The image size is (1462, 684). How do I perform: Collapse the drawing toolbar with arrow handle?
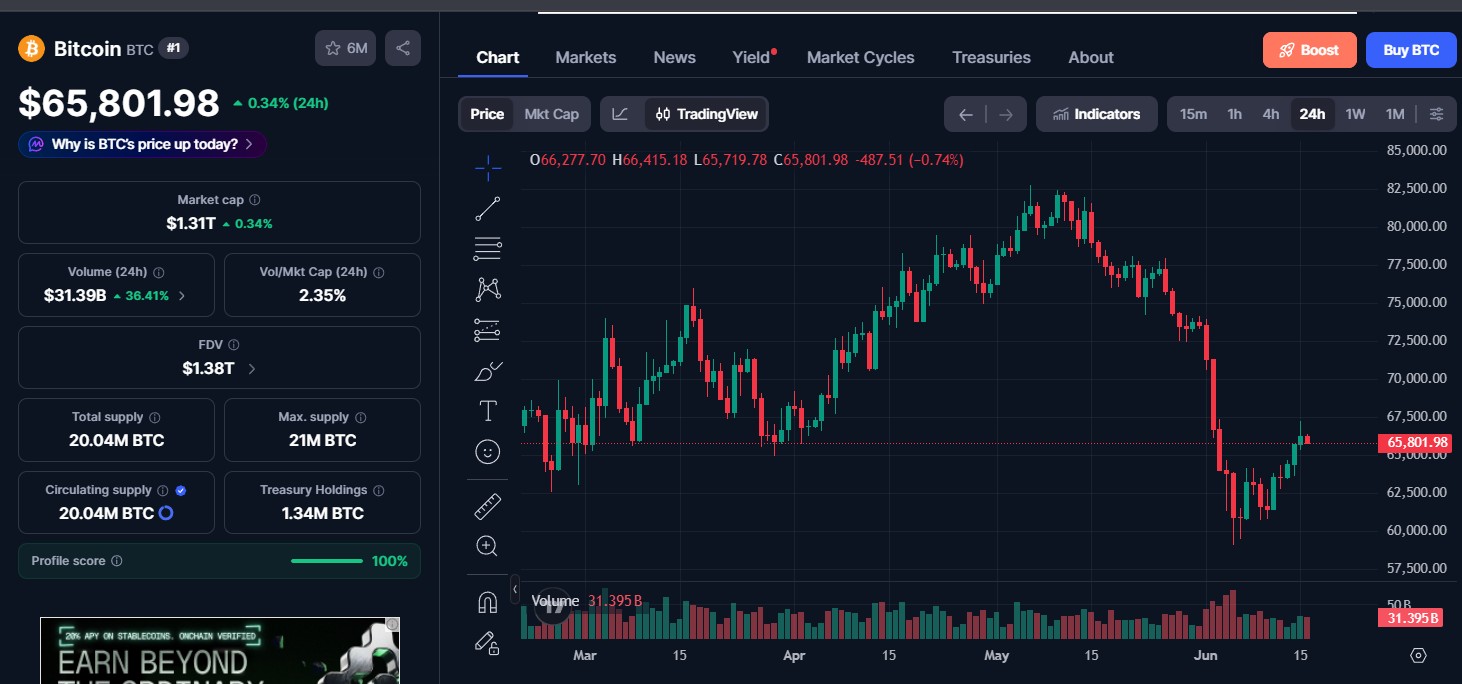click(x=515, y=589)
